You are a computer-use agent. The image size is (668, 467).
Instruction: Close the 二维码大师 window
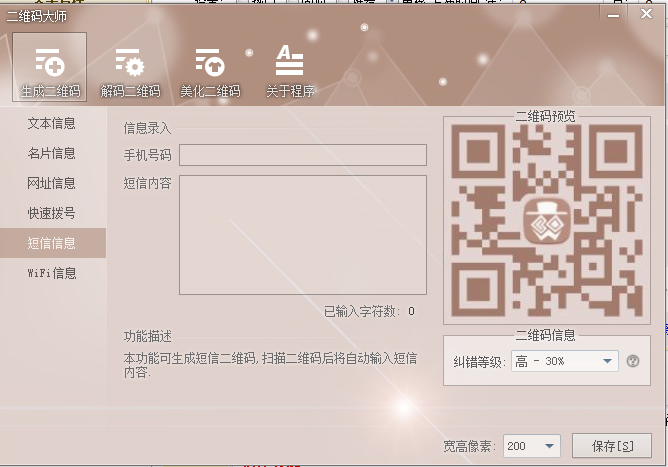[x=645, y=13]
